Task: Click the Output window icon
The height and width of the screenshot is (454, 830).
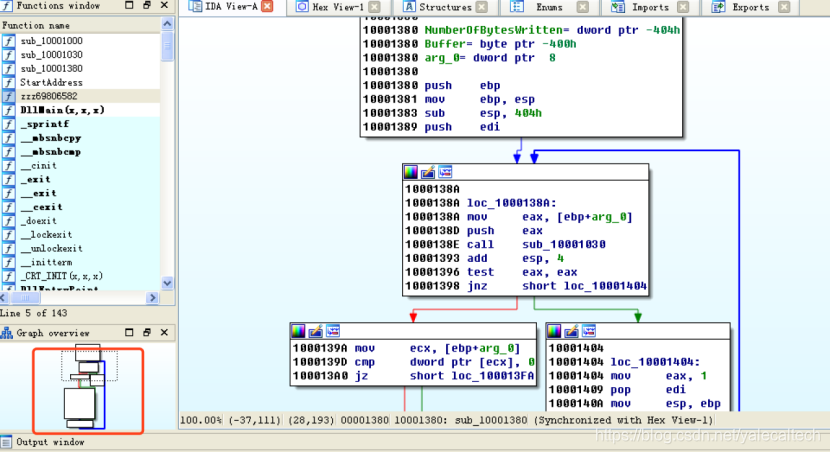Action: [6, 442]
